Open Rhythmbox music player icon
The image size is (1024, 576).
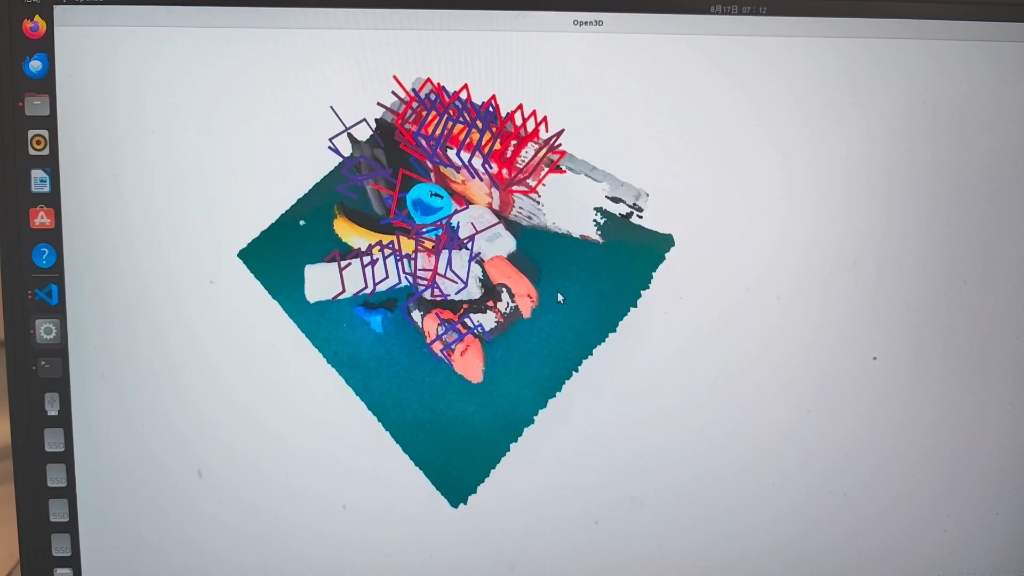coord(39,142)
